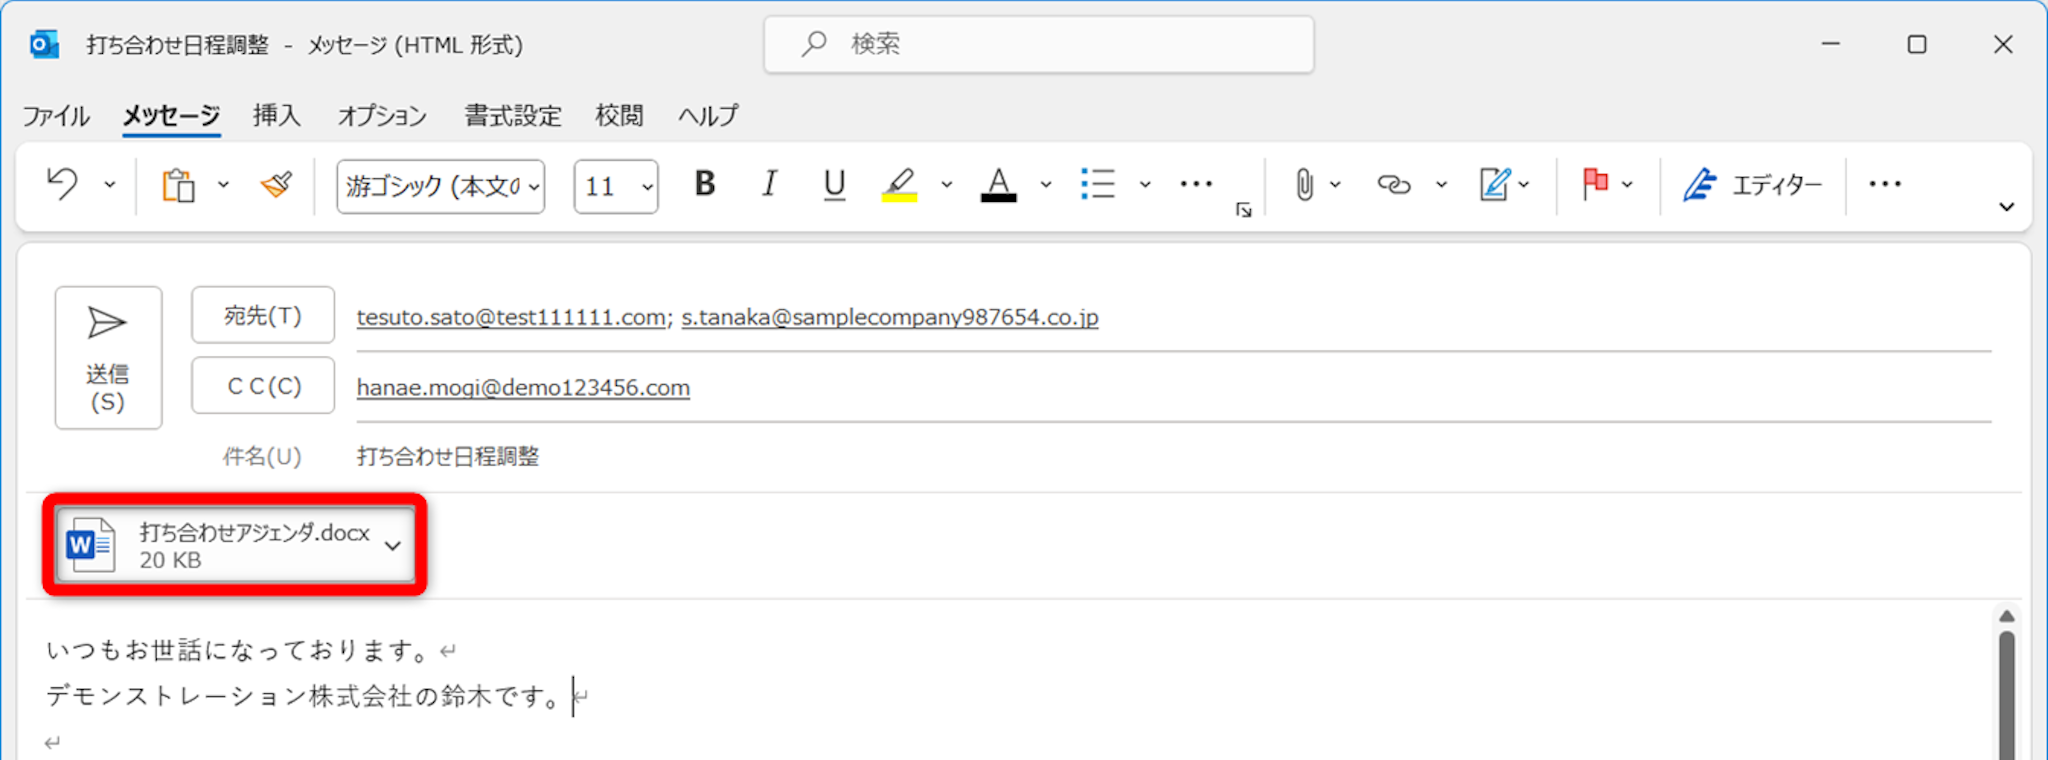Viewport: 2048px width, 760px height.
Task: Click the 宛先(T) recipients button
Action: (263, 316)
